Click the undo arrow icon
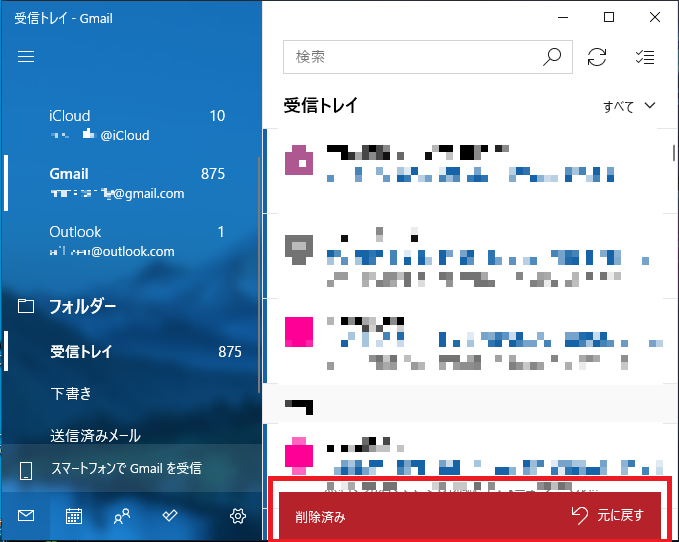Viewport: 679px width, 542px height. pyautogui.click(x=580, y=516)
